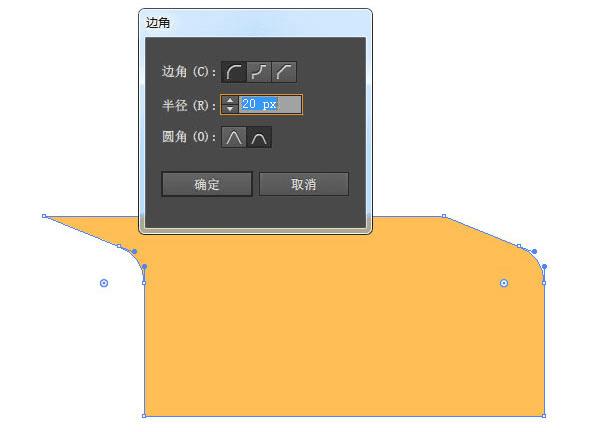This screenshot has height=432, width=600.
Task: Select the upper handle dot on the right rounded corner
Action: coord(534,251)
